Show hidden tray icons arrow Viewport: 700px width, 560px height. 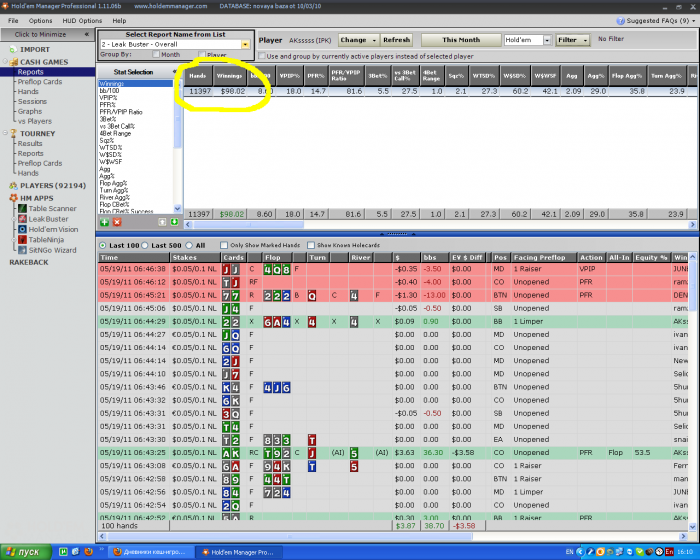click(x=580, y=552)
